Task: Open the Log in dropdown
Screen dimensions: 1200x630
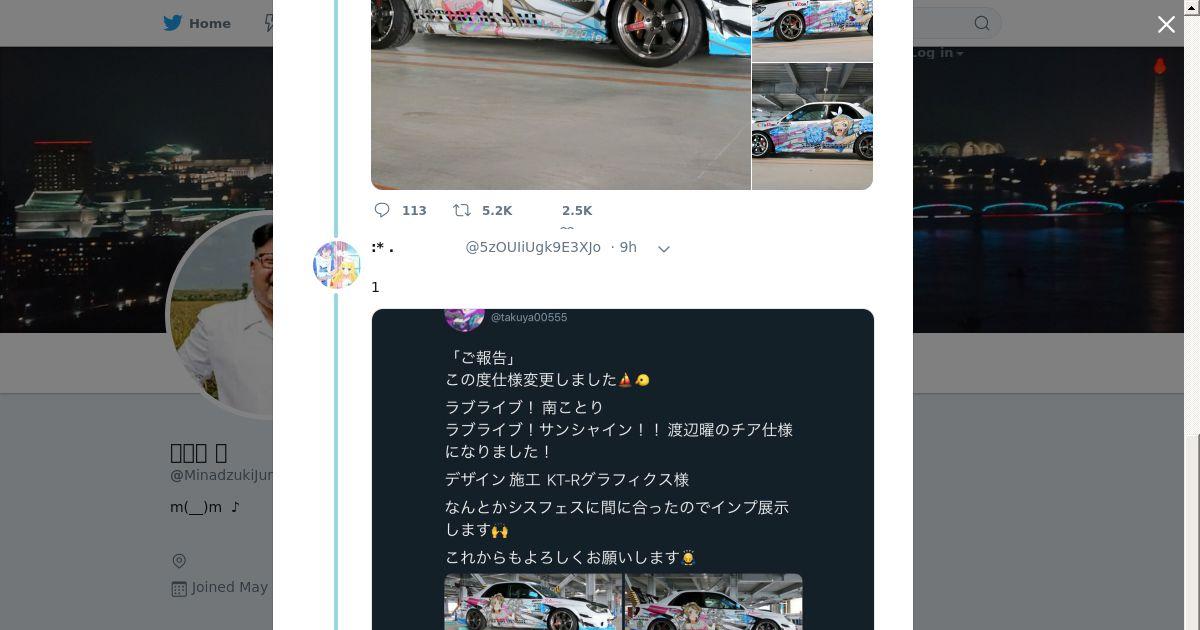Action: (938, 52)
